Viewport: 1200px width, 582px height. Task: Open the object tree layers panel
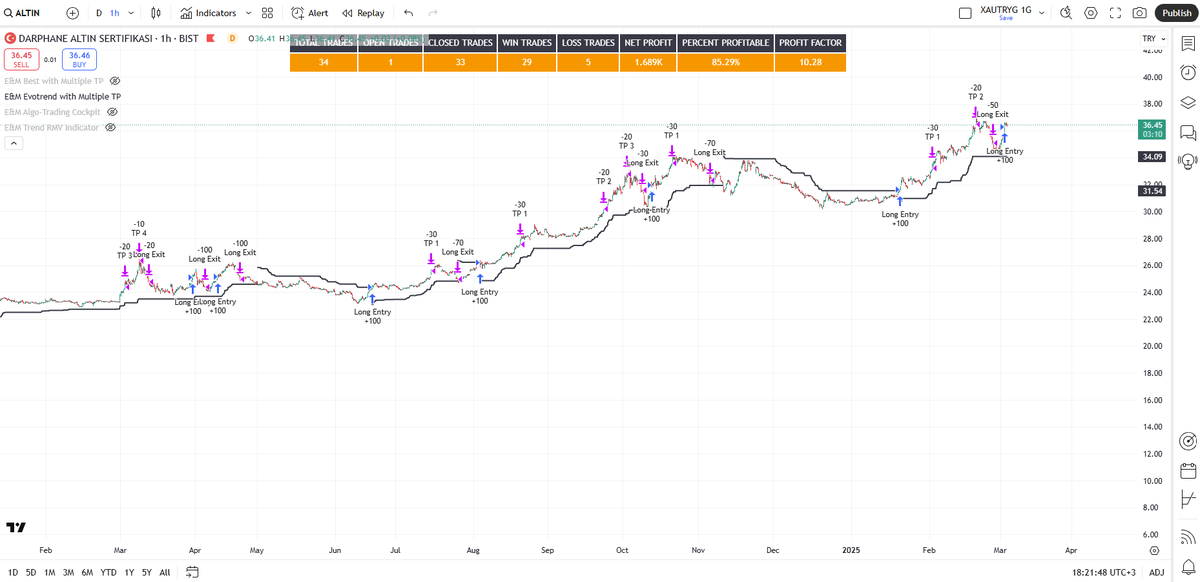click(1188, 102)
